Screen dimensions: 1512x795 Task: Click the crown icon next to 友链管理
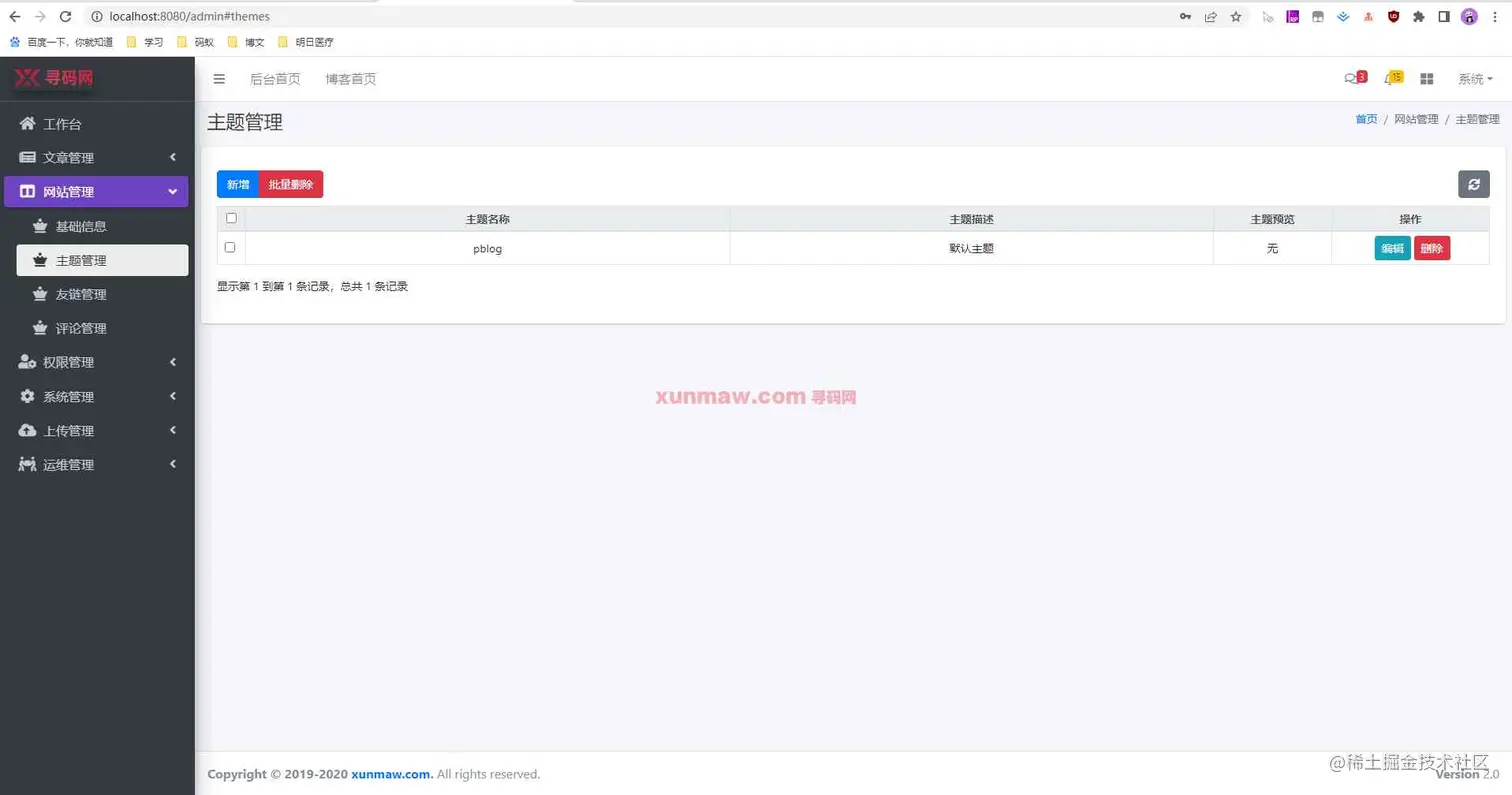40,294
